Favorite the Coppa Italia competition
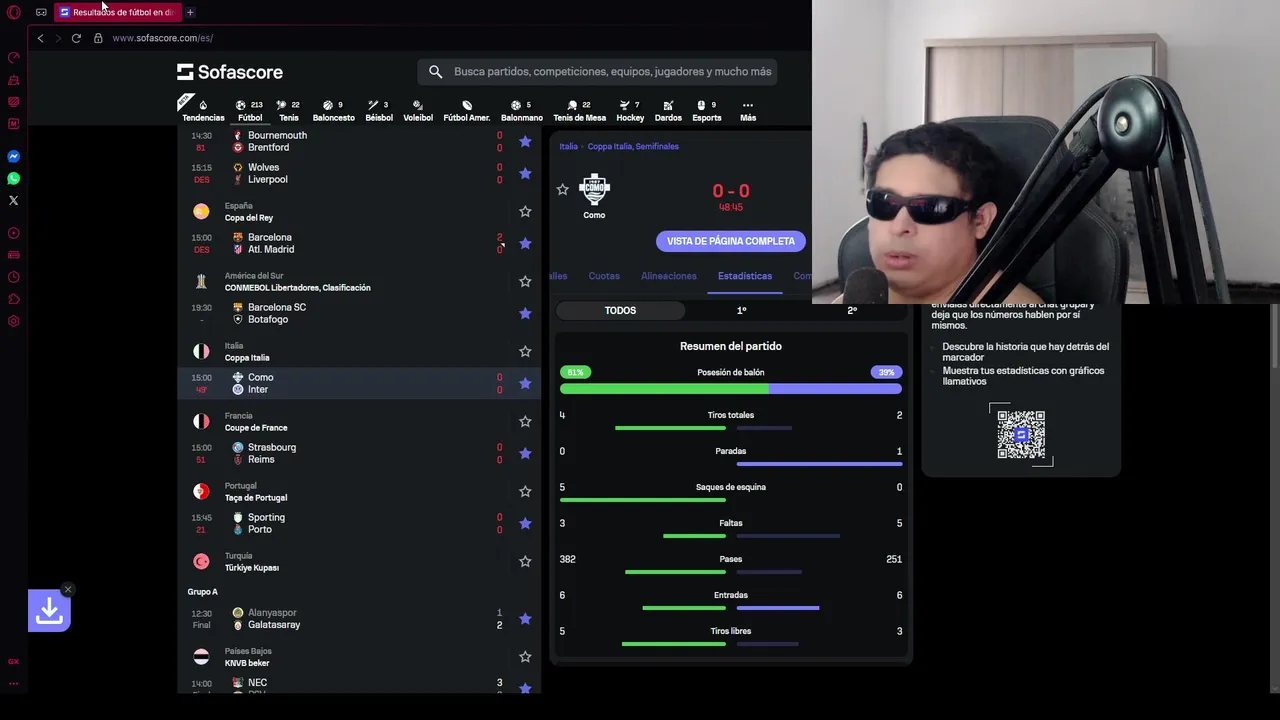The width and height of the screenshot is (1280, 720). (525, 351)
